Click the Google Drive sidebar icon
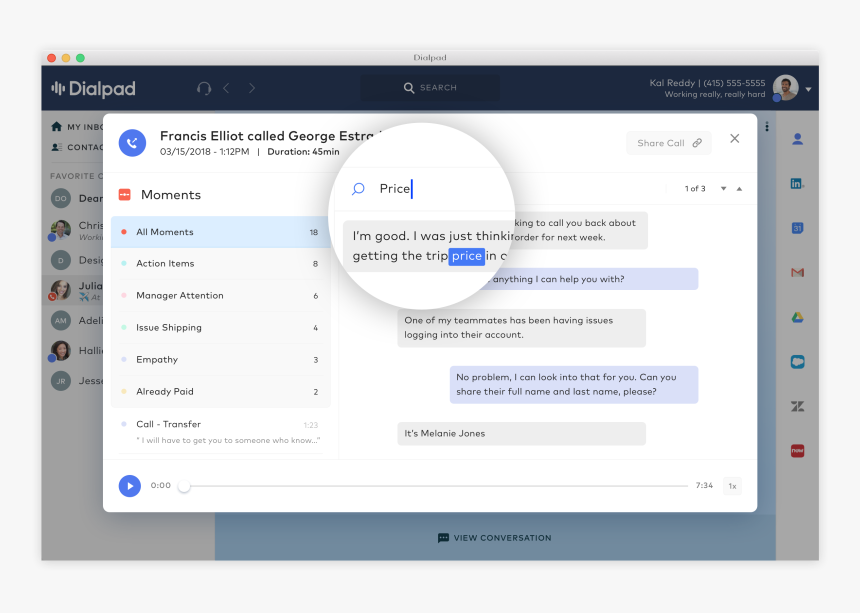 coord(797,317)
